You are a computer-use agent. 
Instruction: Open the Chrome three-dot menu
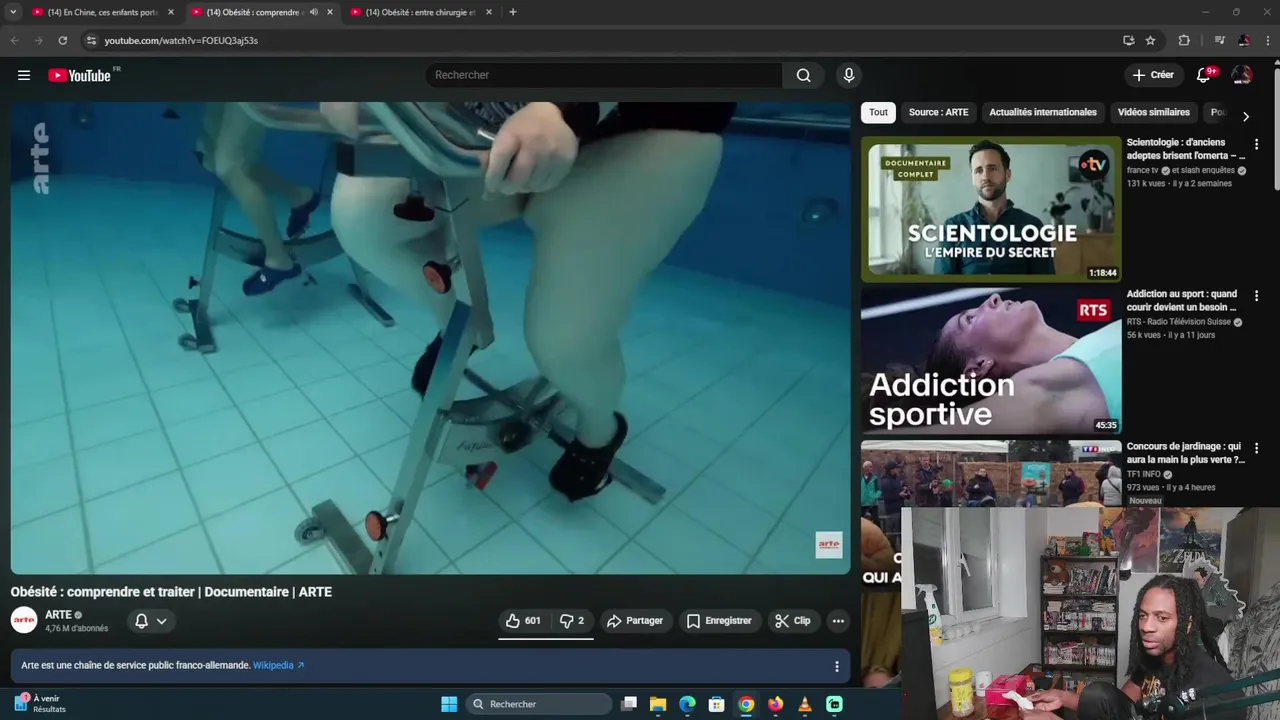pyautogui.click(x=1267, y=40)
